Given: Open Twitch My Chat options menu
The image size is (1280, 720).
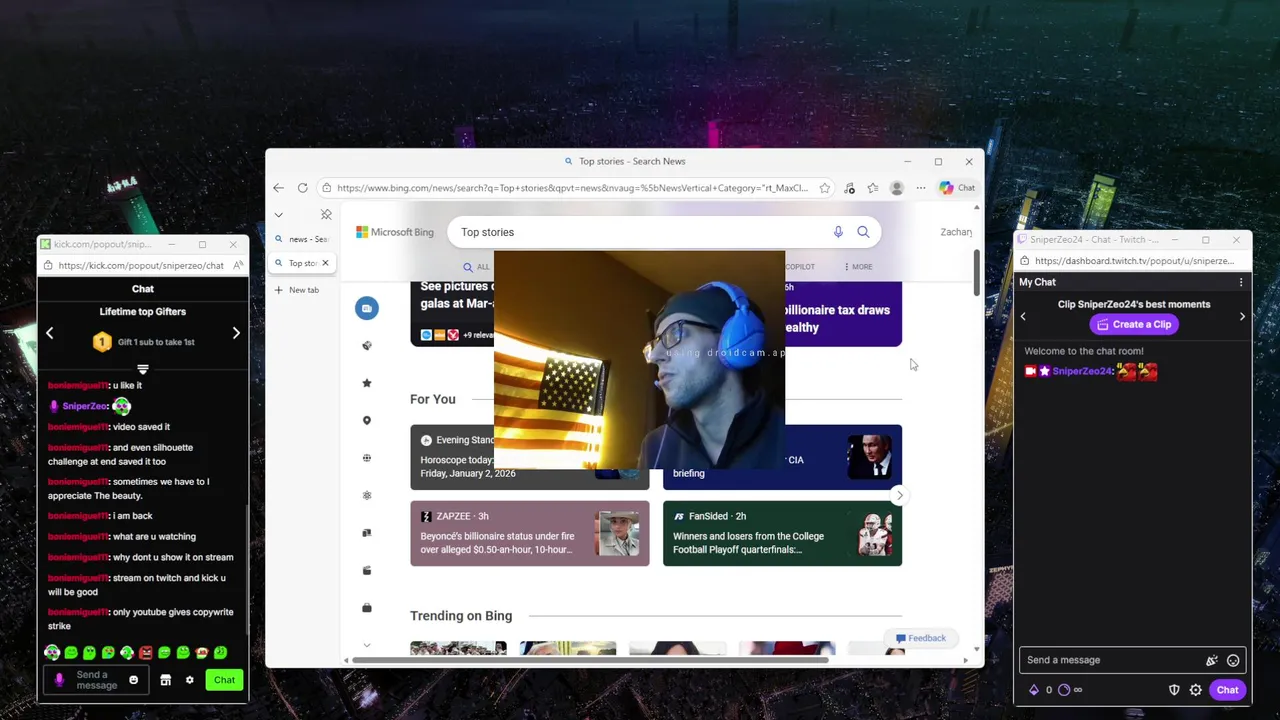Looking at the screenshot, I should click(1241, 282).
